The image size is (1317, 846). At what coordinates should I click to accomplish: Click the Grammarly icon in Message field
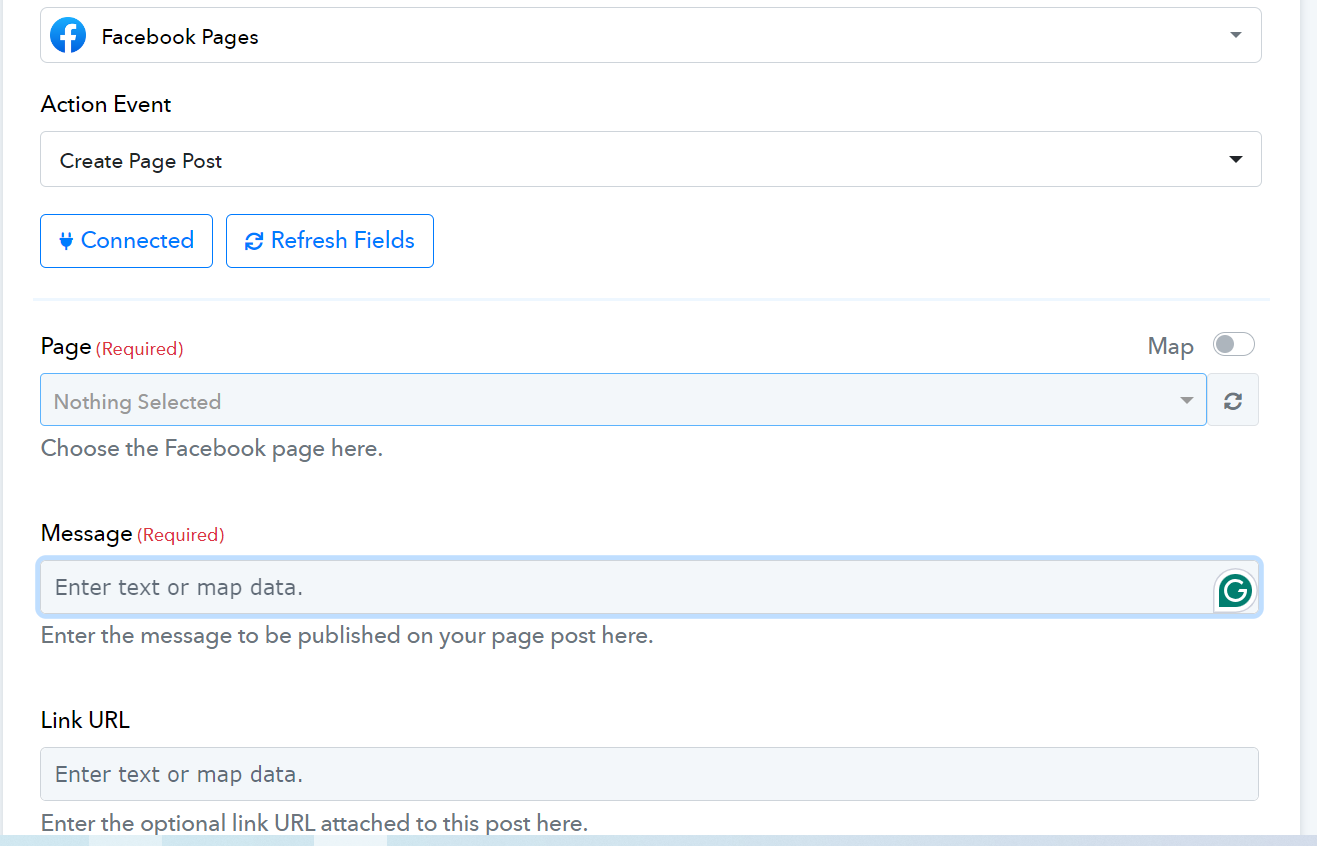1235,591
